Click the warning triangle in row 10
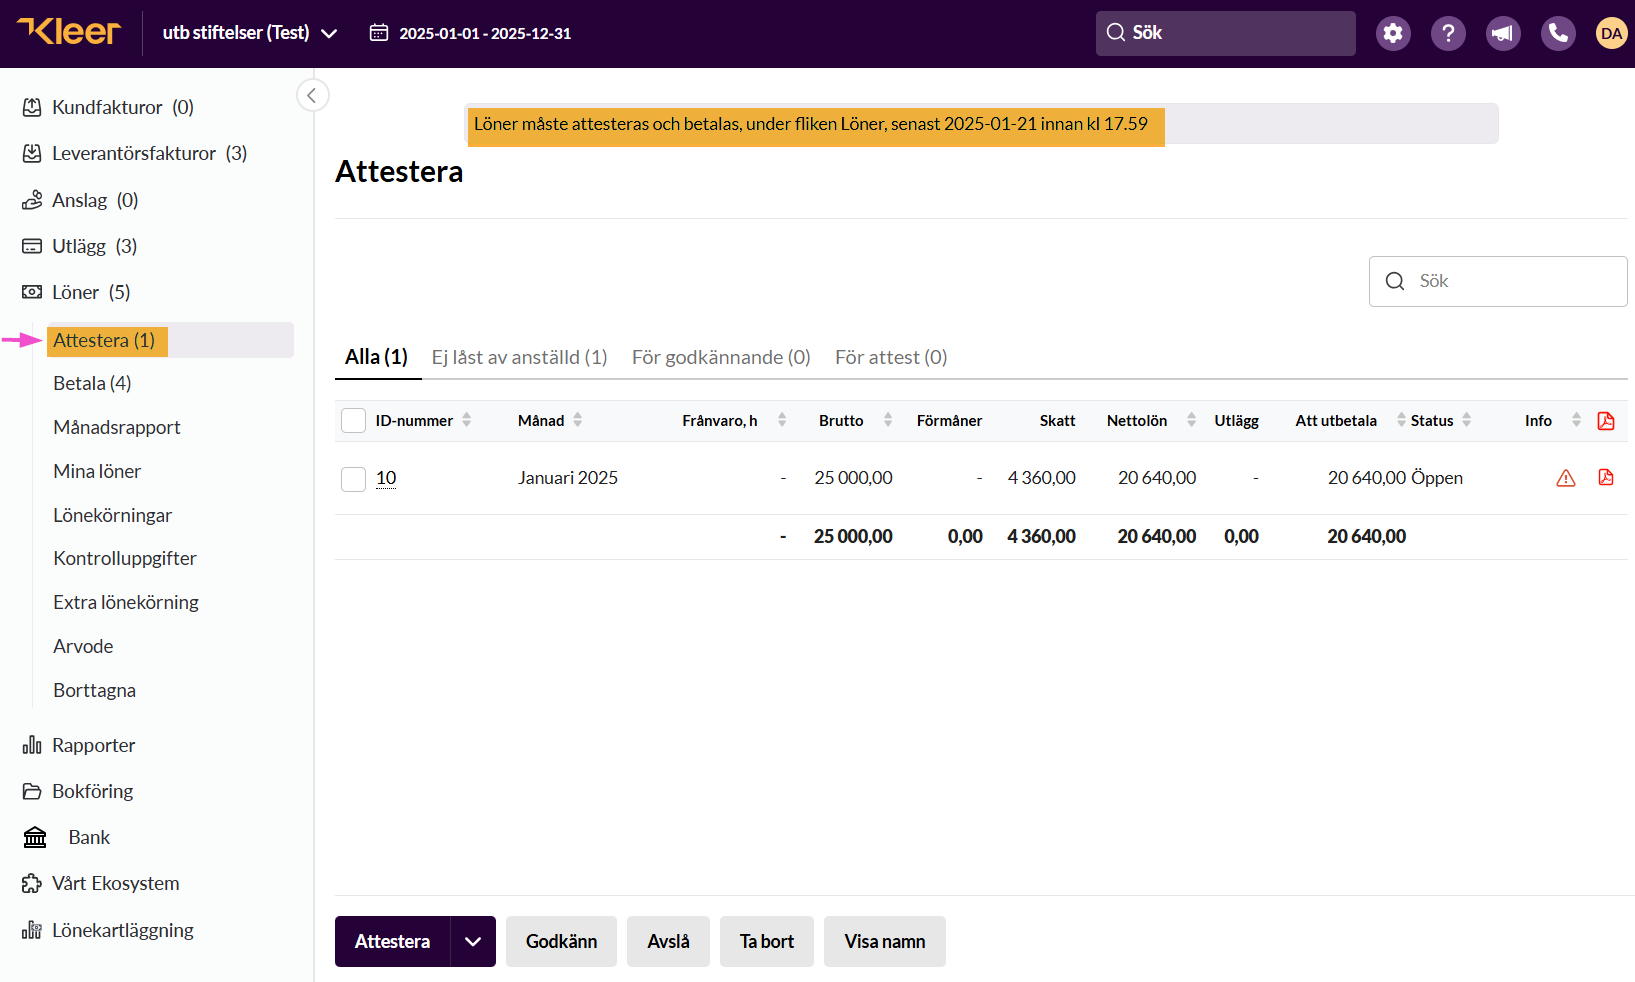 tap(1566, 478)
